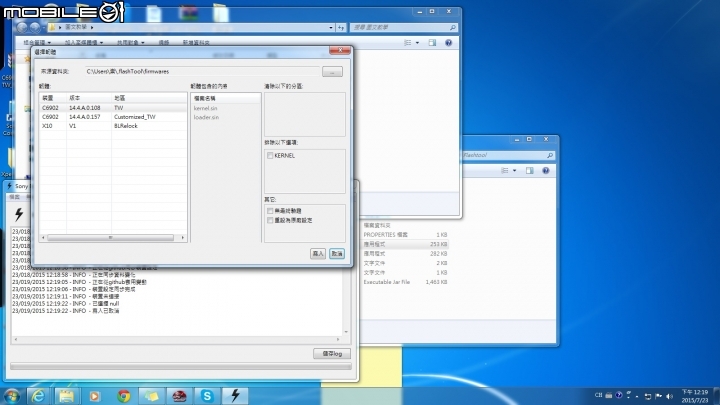Click the browse "..." button for source folder
Viewport: 720px width, 405px height.
(332, 72)
